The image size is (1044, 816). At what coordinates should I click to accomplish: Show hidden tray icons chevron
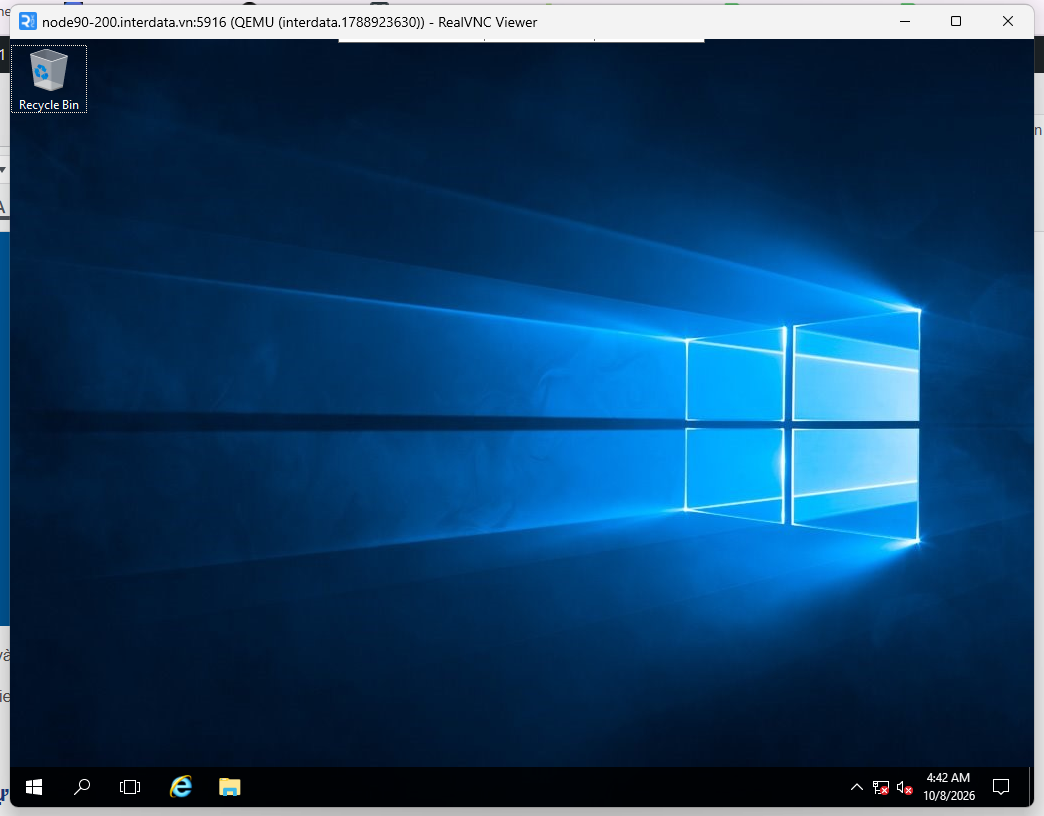(x=857, y=787)
